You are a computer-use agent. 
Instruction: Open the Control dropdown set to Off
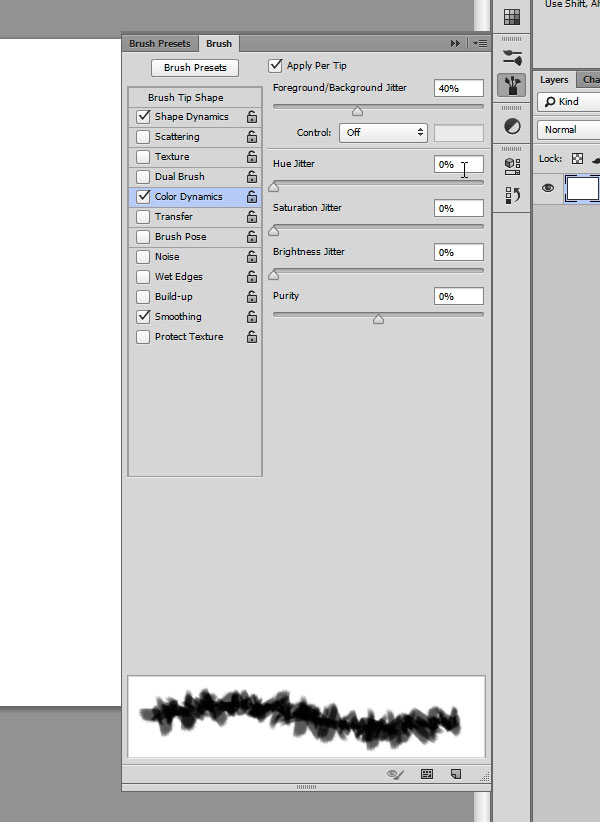click(383, 132)
